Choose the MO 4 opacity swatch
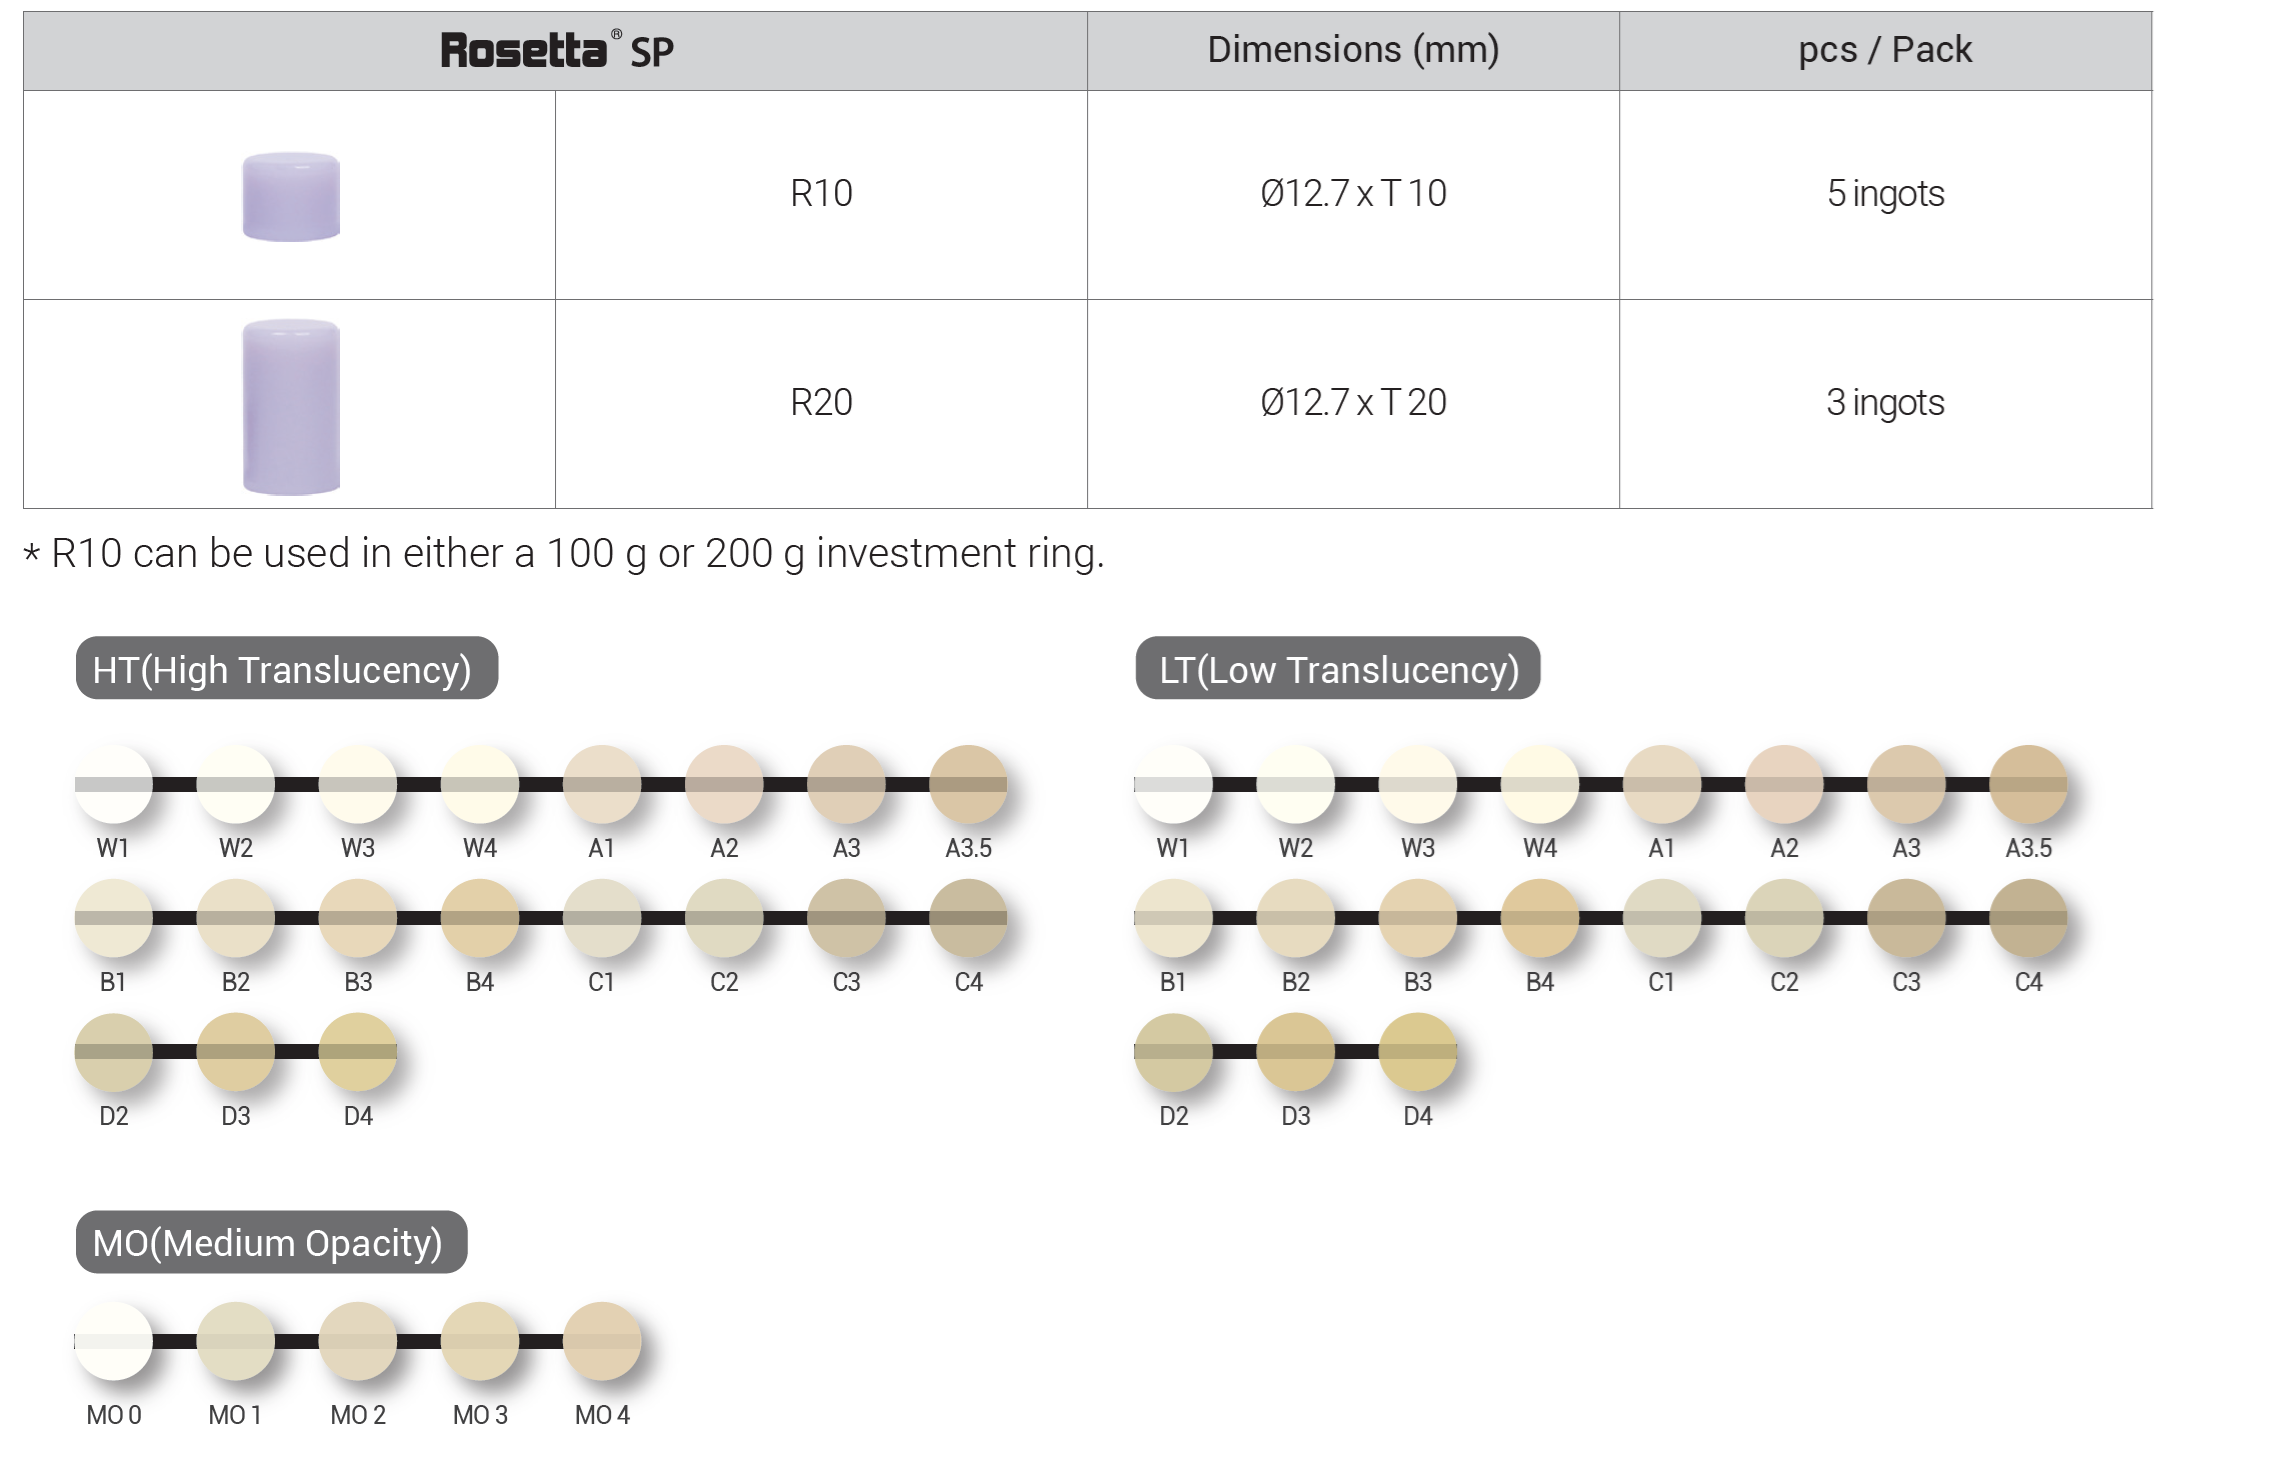 (602, 1341)
